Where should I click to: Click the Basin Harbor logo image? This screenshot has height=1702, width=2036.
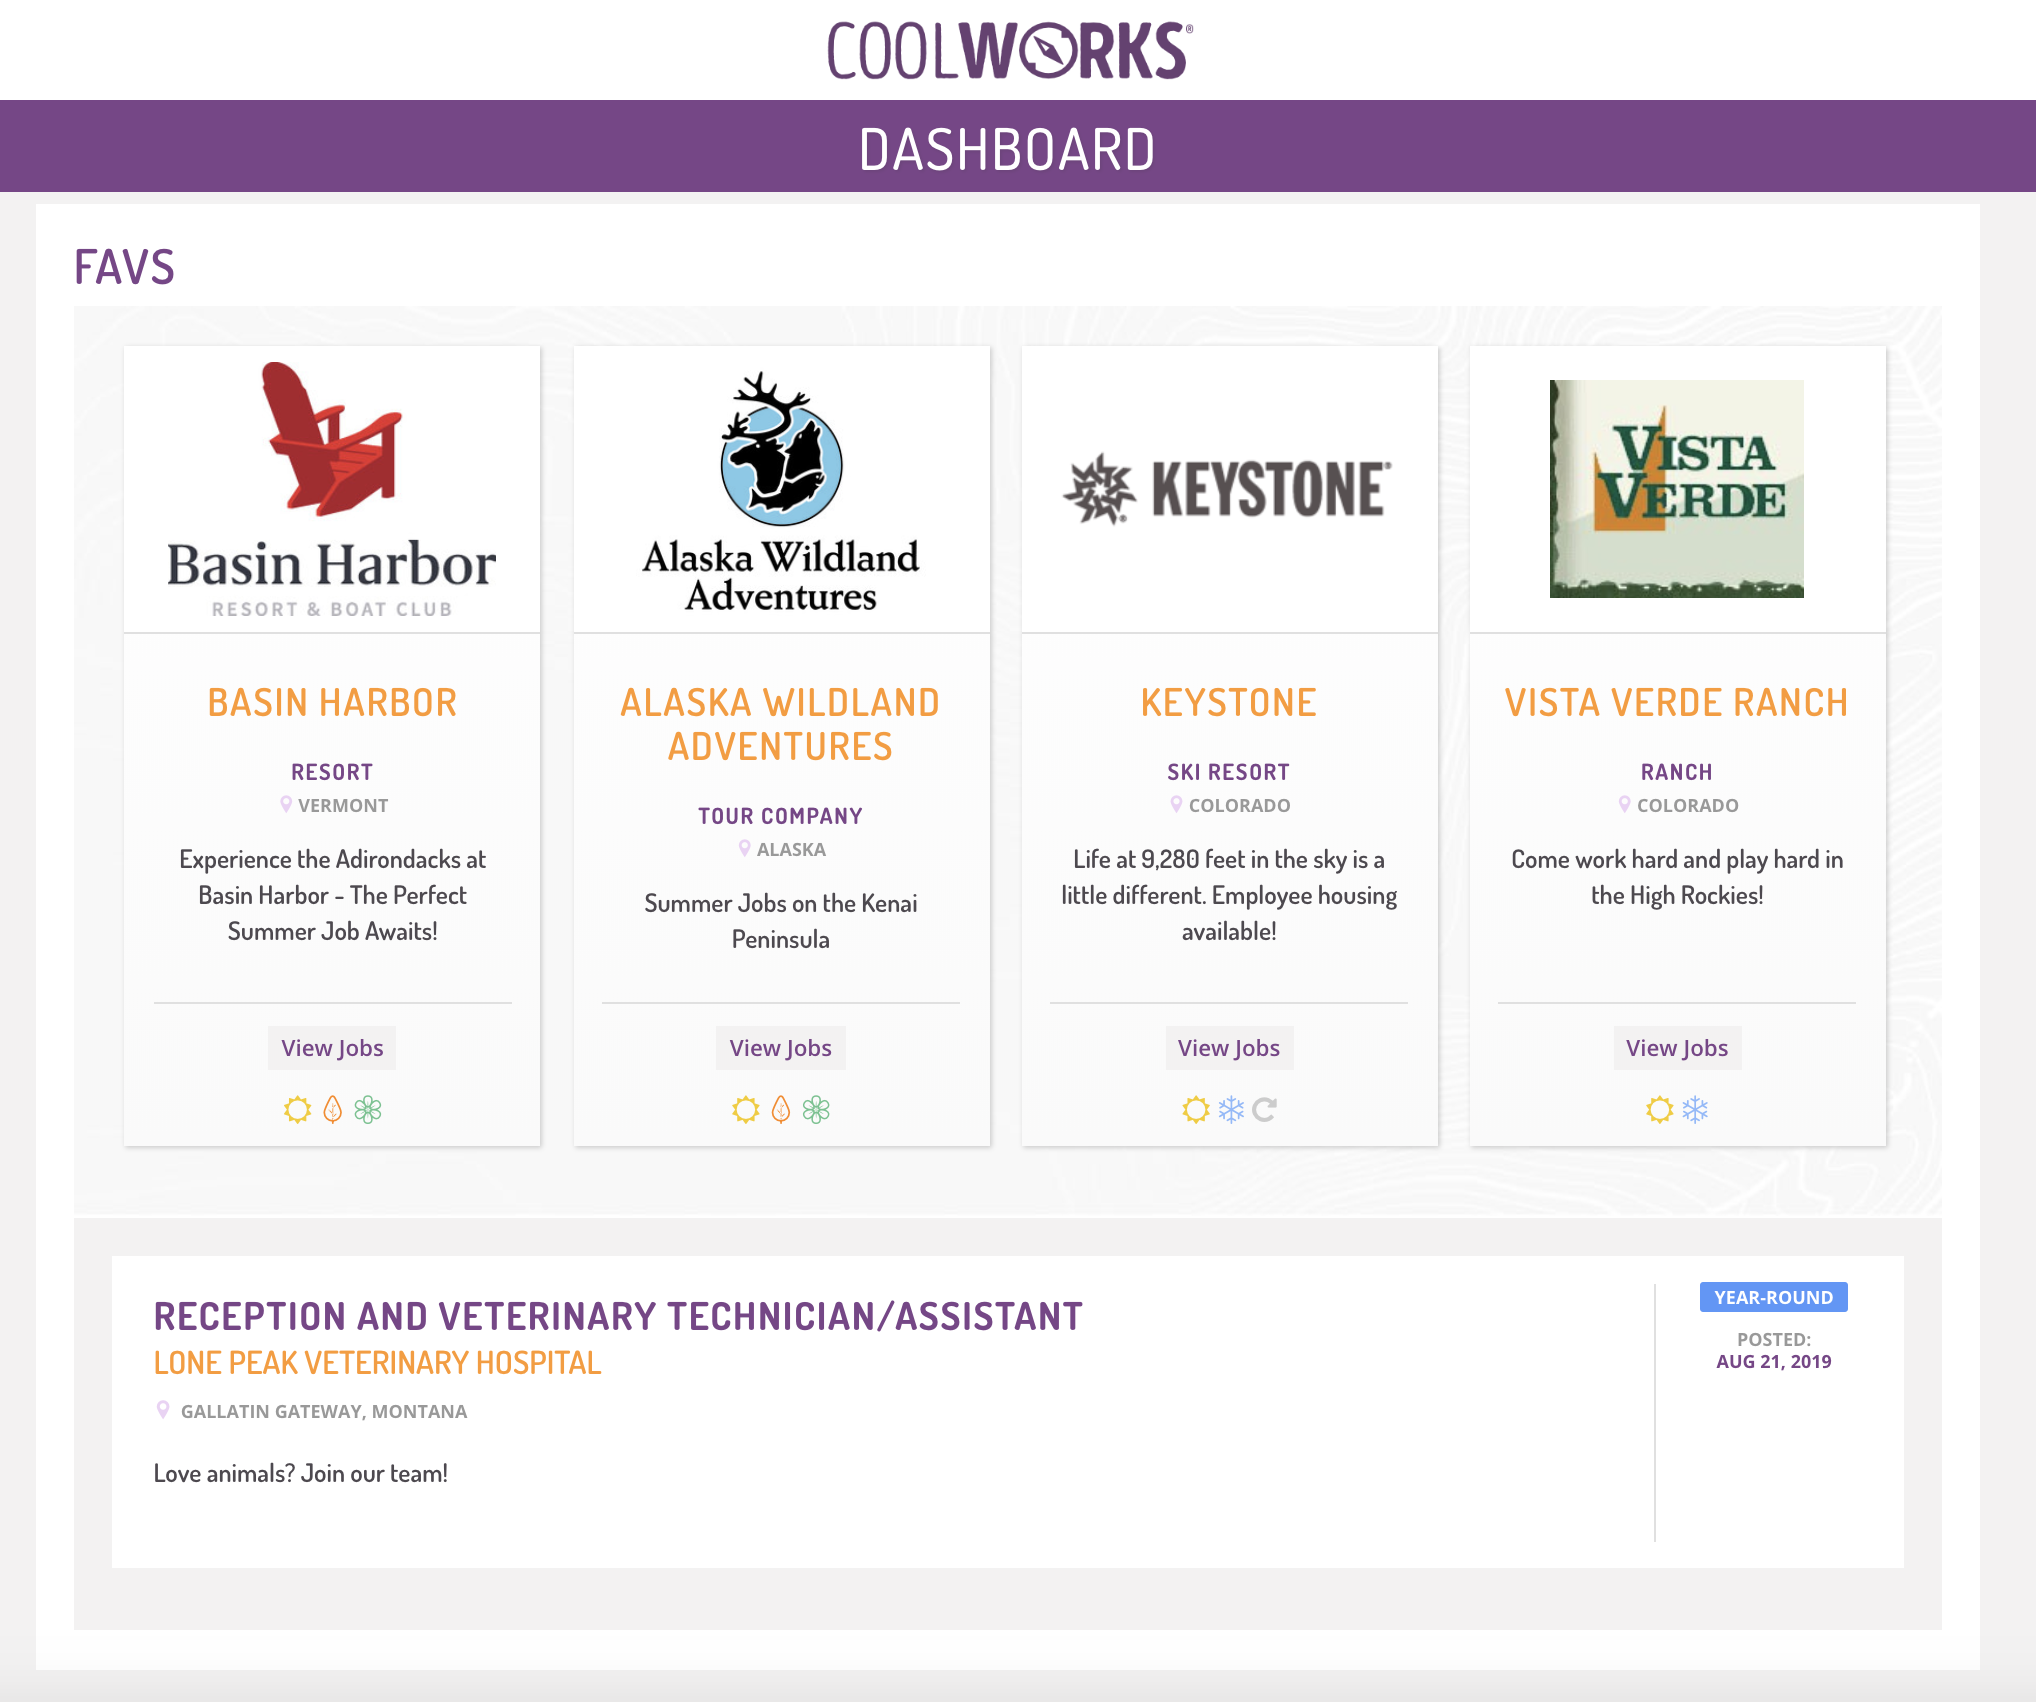point(332,490)
